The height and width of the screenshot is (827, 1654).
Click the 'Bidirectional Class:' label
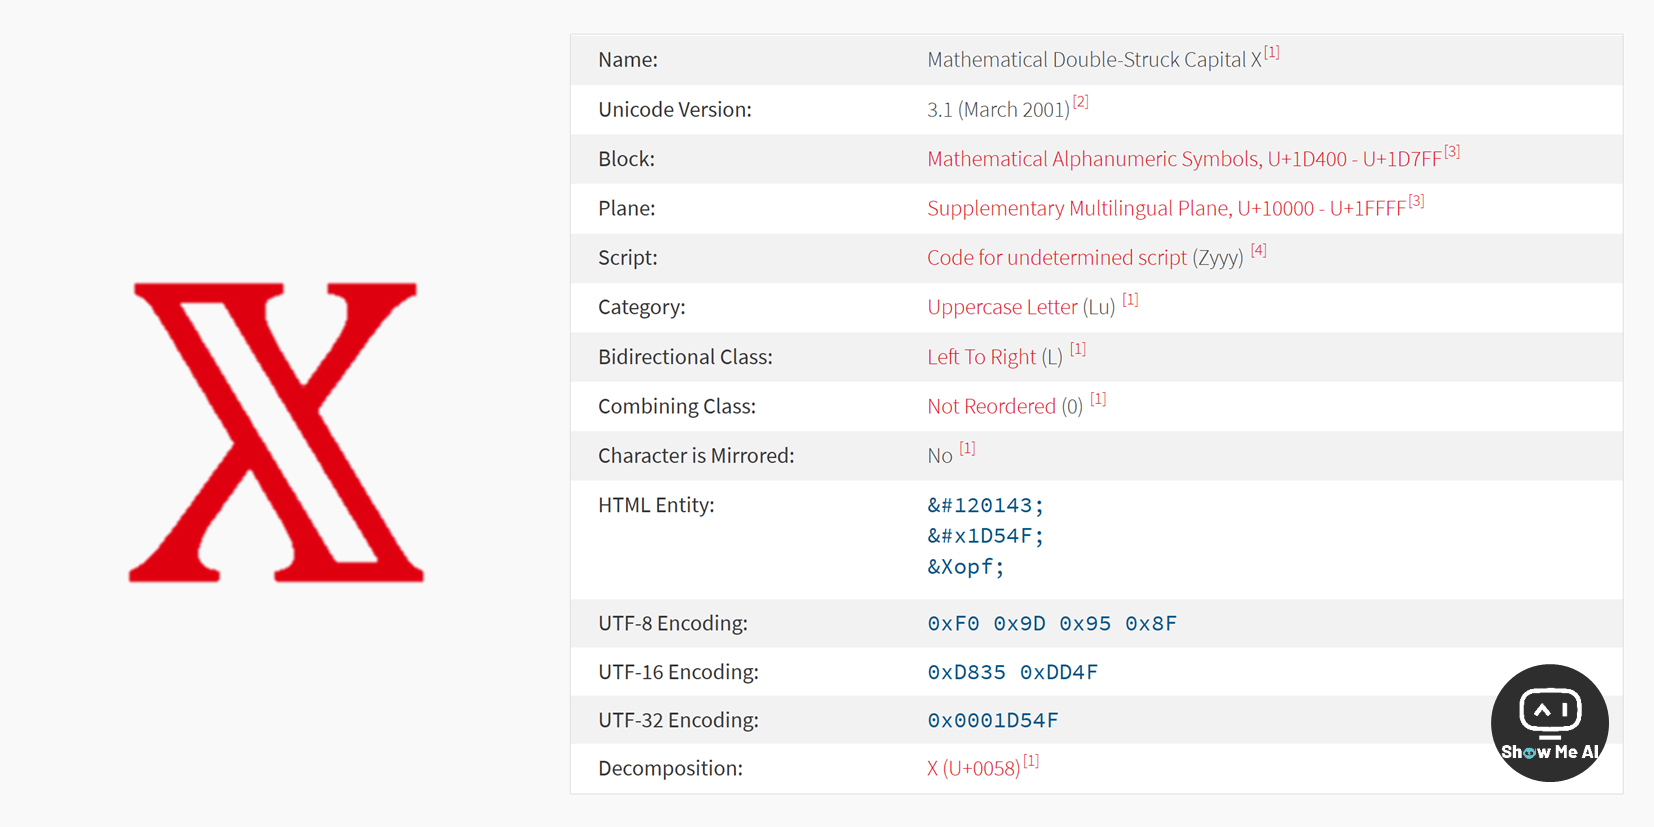coord(685,357)
